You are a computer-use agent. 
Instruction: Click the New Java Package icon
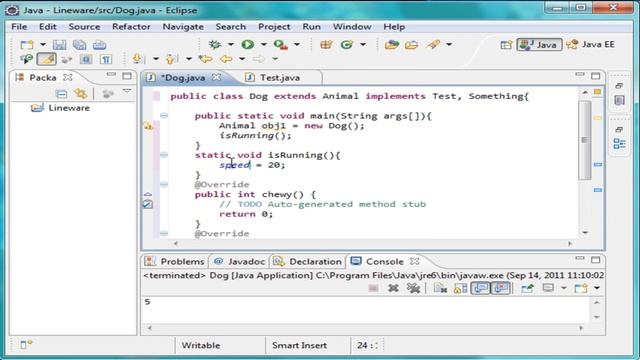tap(326, 44)
